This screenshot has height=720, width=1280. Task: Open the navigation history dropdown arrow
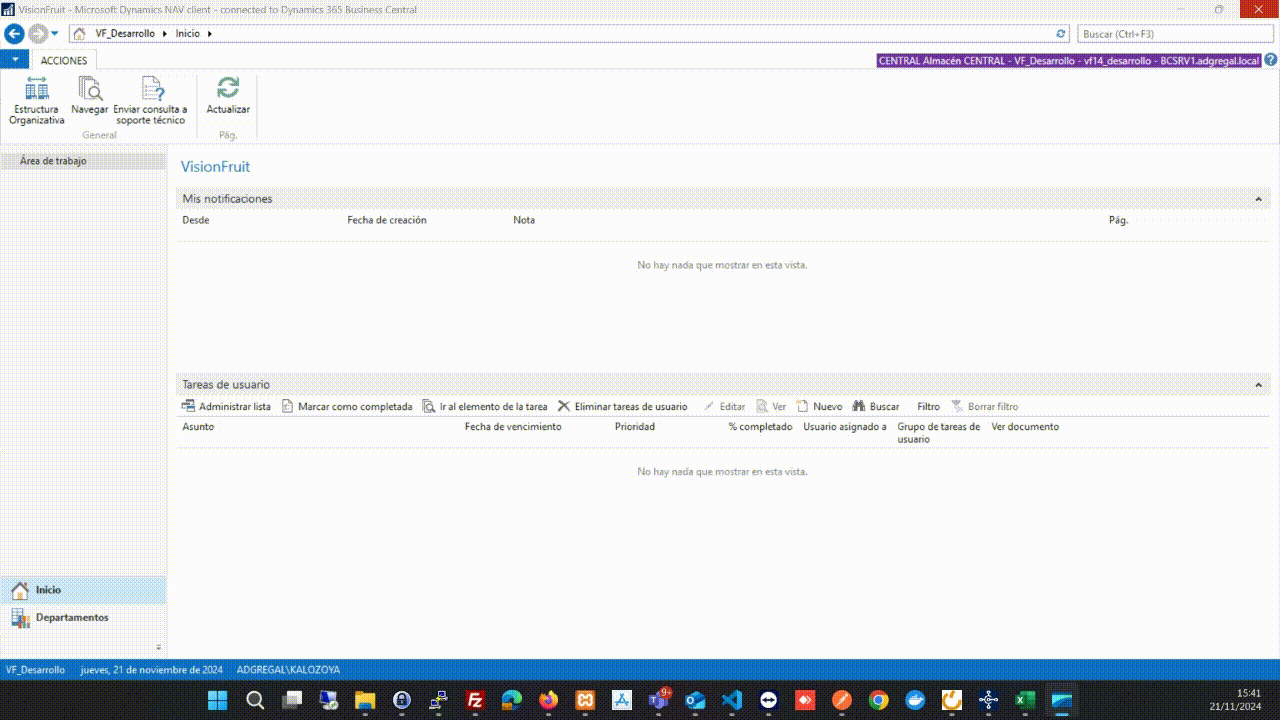click(54, 34)
